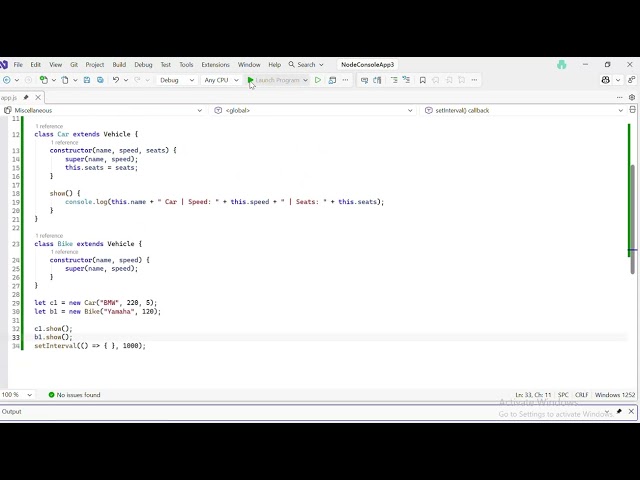Close the app.js tab
Screen dimensions: 640x480
point(38,97)
